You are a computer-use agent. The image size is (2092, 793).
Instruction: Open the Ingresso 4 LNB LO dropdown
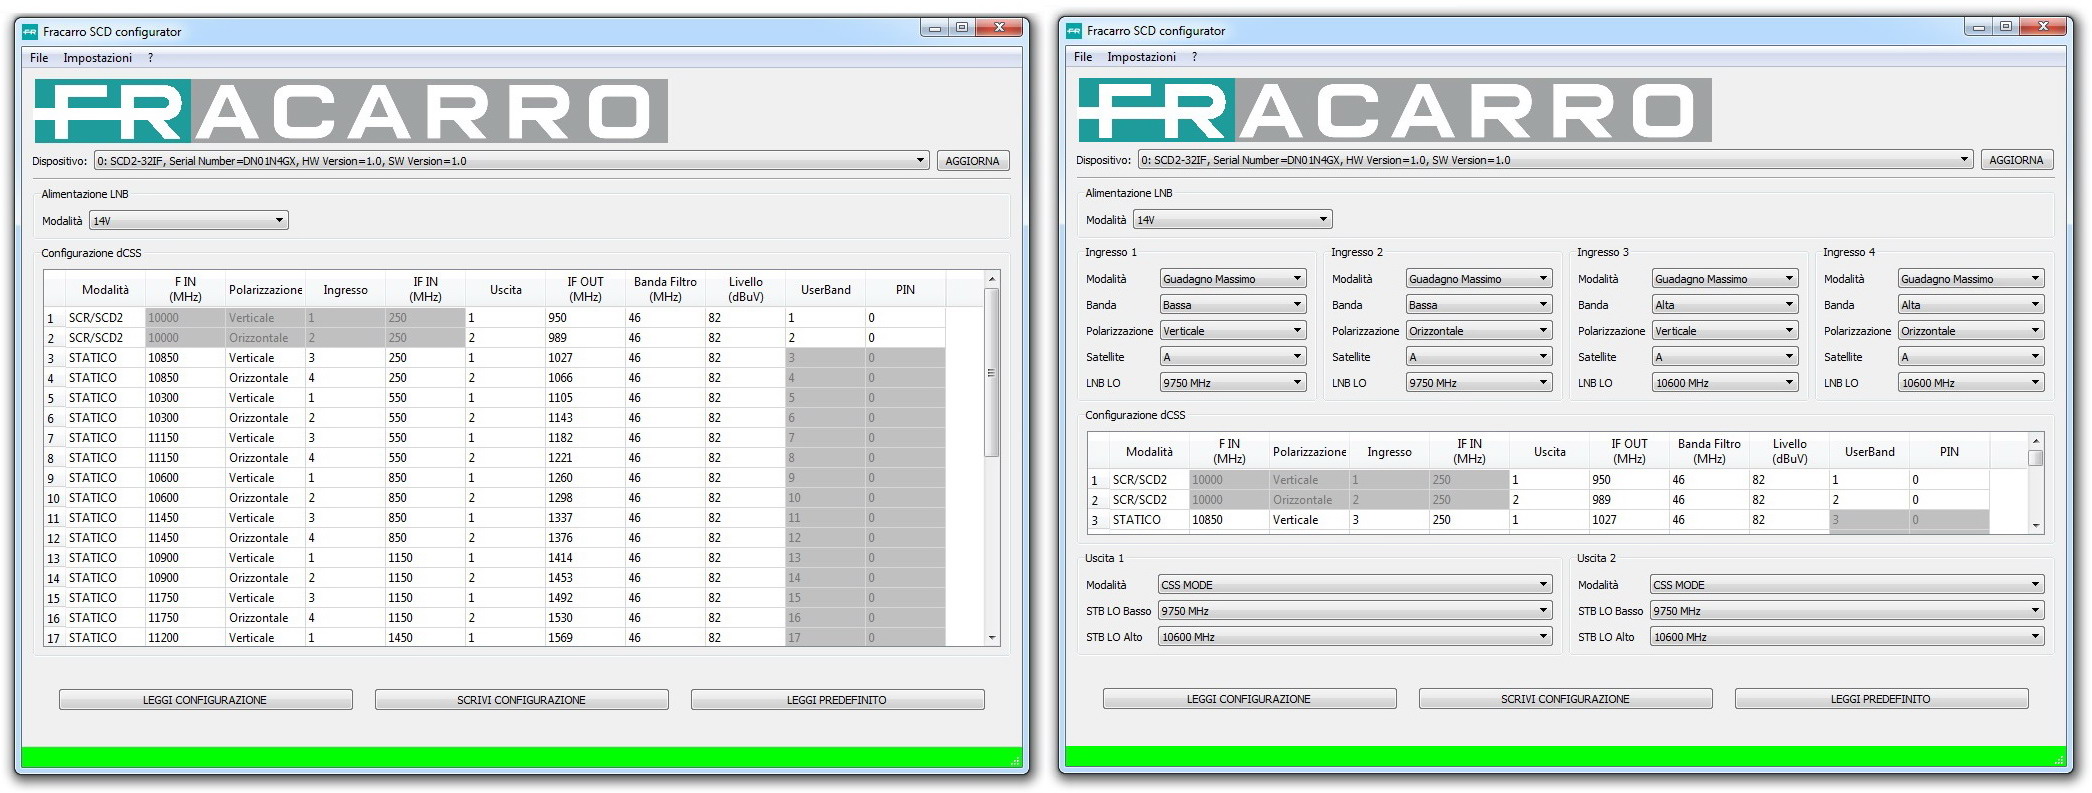pyautogui.click(x=1970, y=383)
